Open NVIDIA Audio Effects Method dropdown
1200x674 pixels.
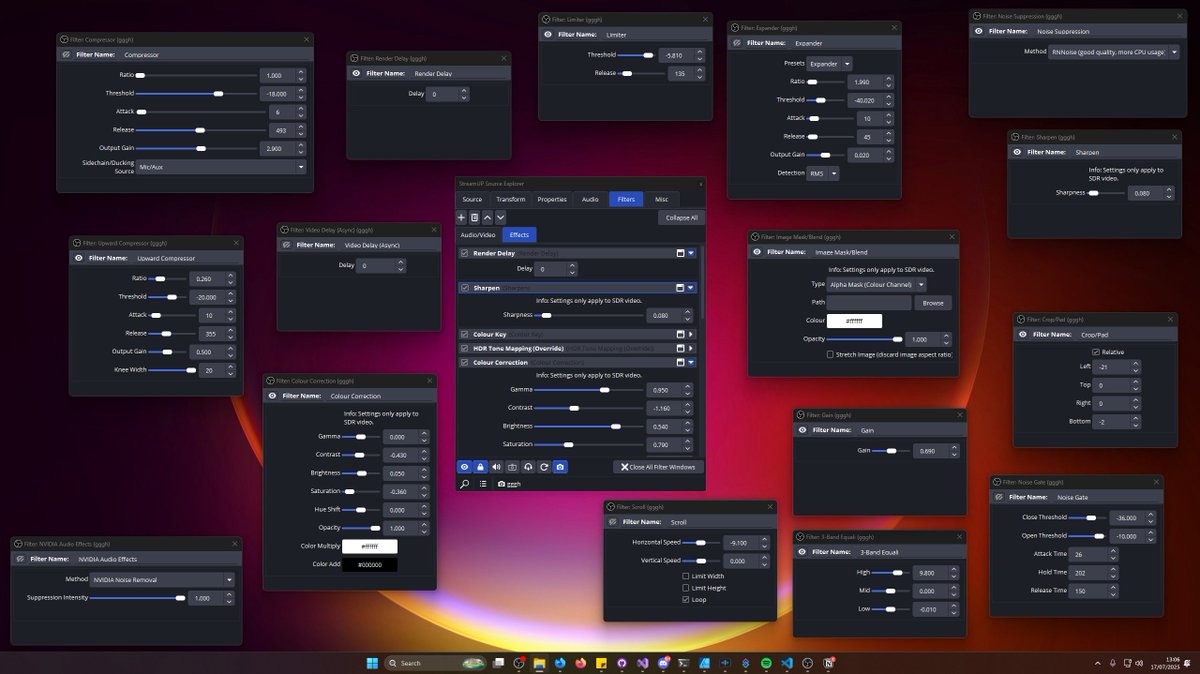pyautogui.click(x=162, y=579)
